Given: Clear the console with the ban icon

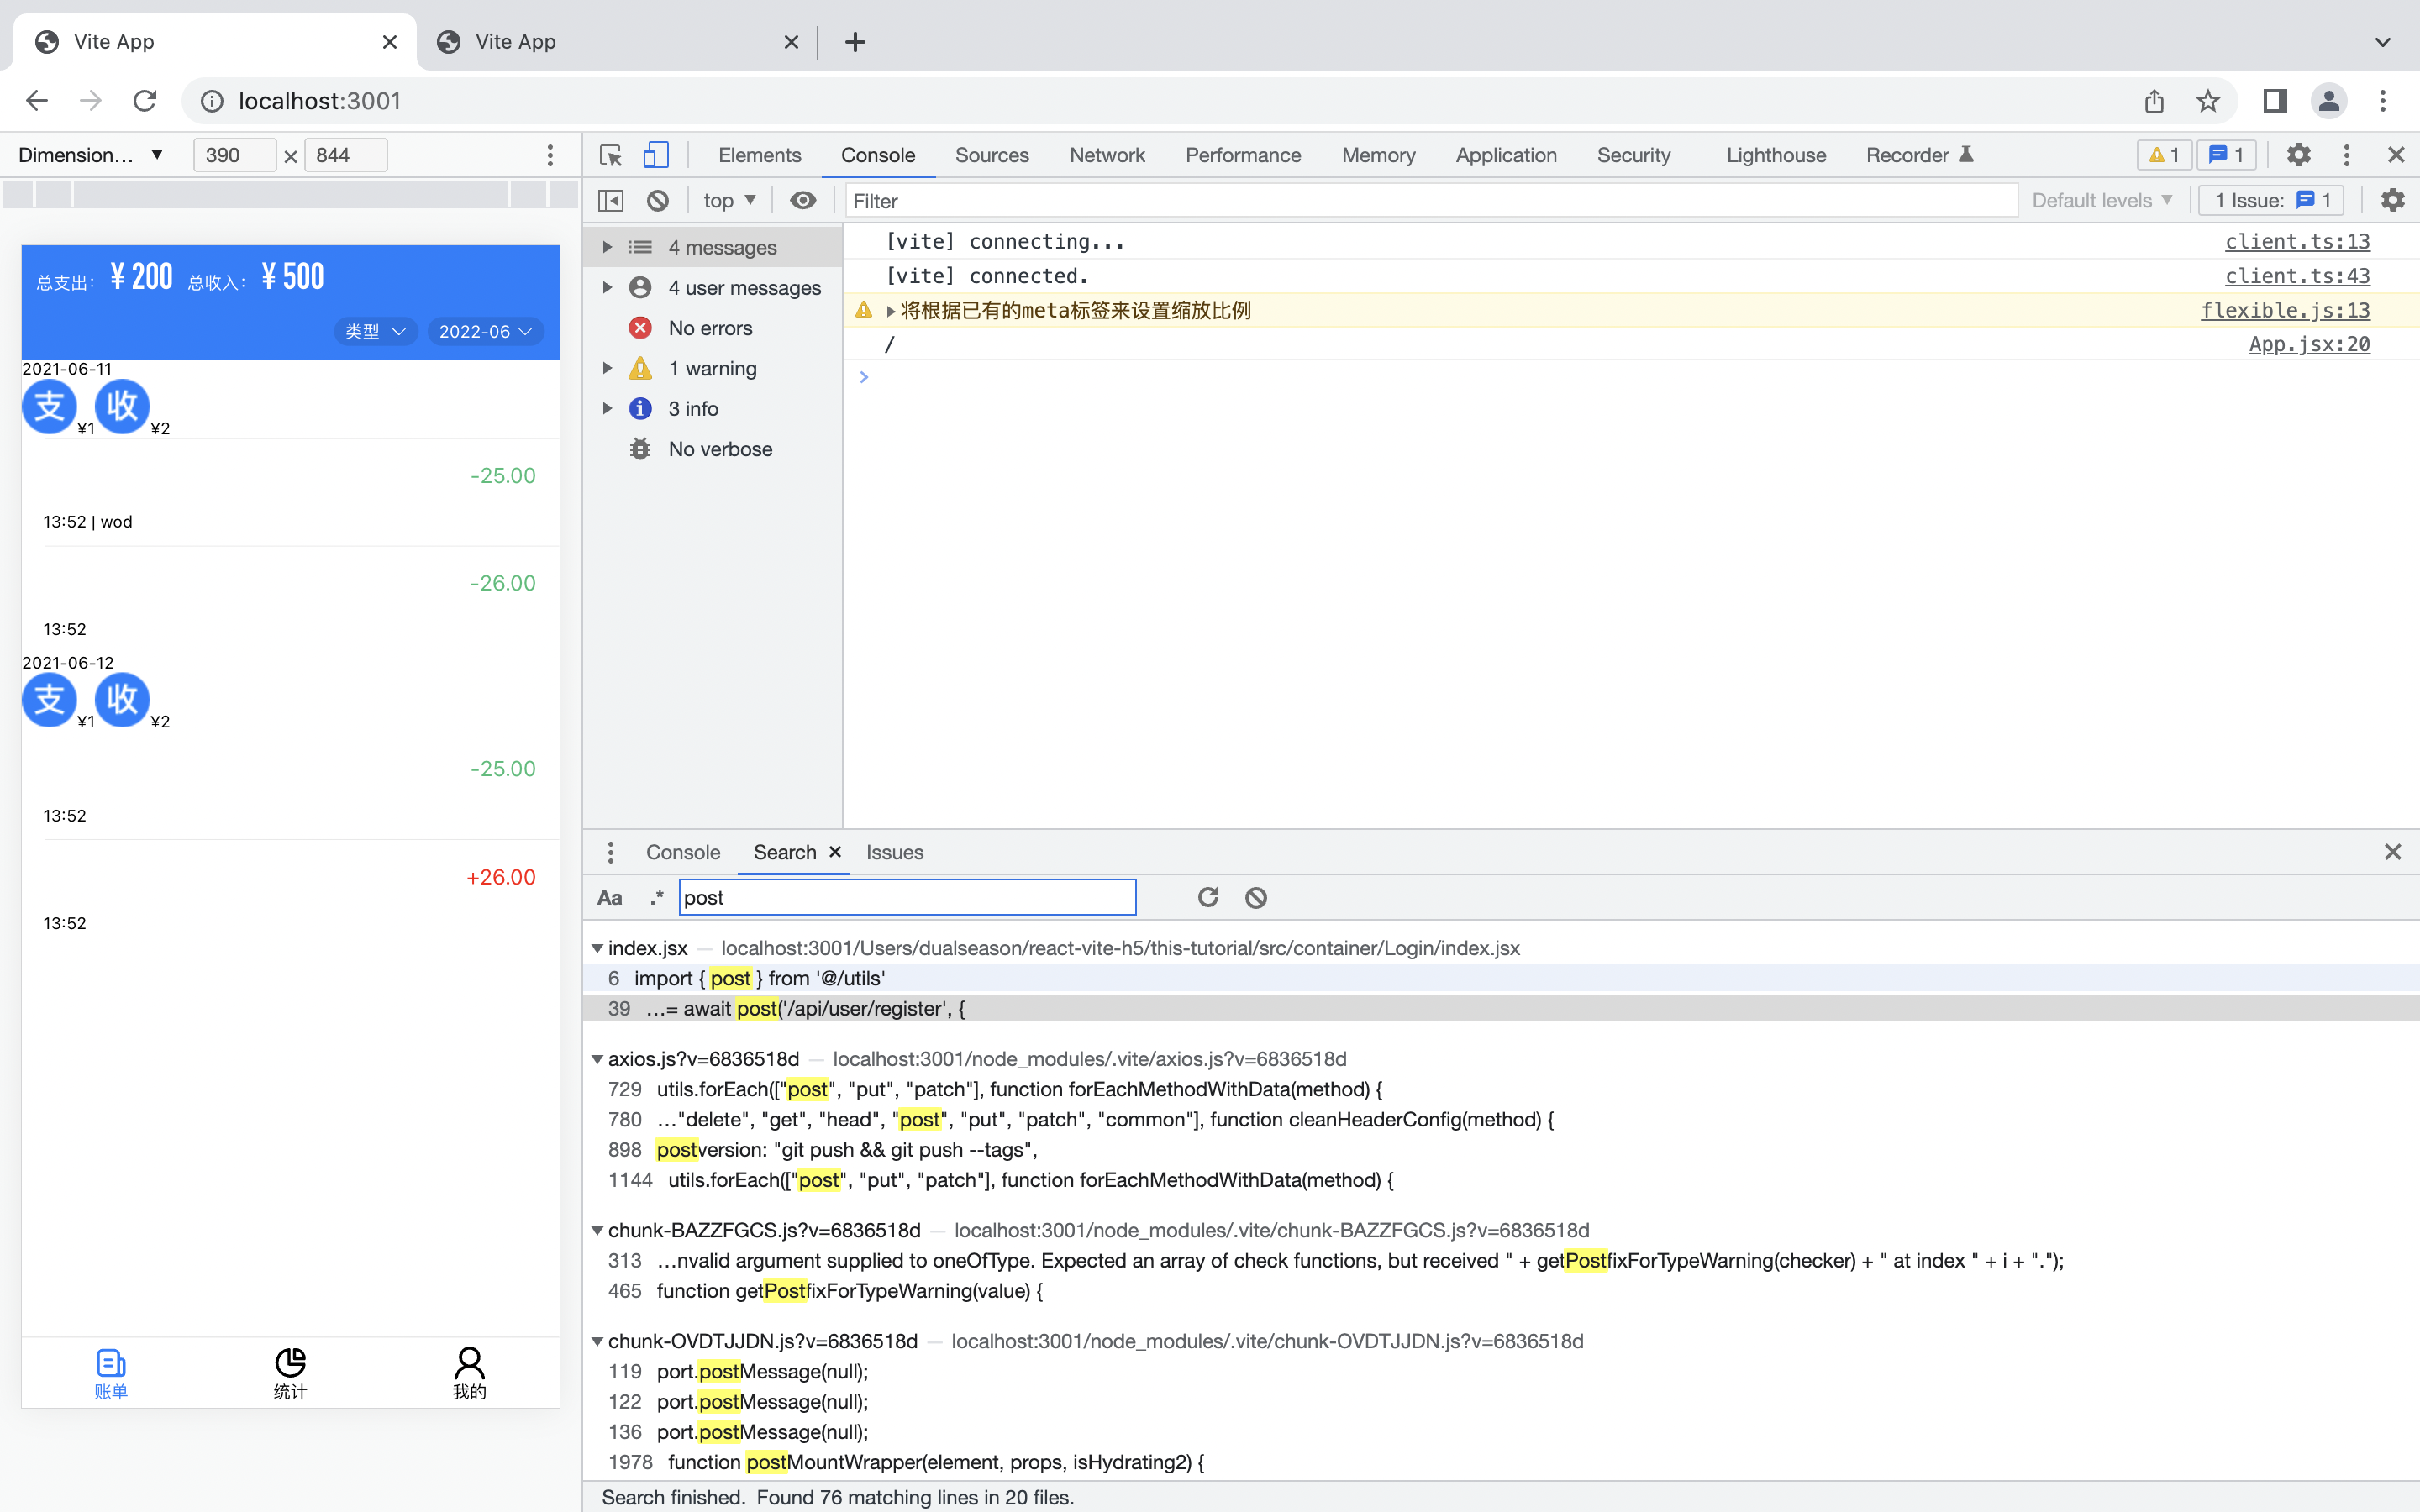Looking at the screenshot, I should pyautogui.click(x=658, y=201).
